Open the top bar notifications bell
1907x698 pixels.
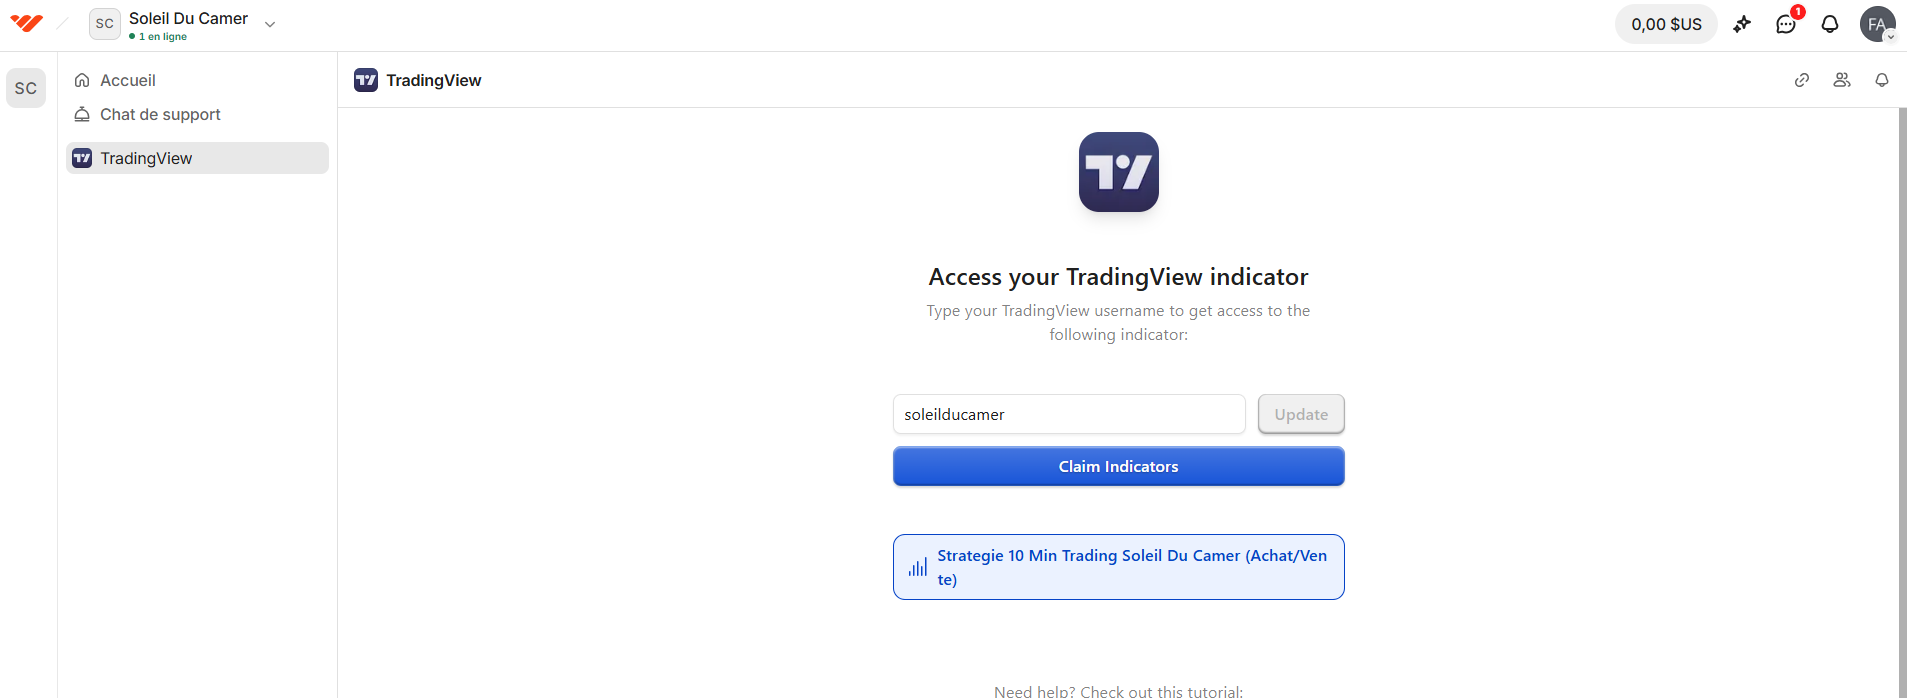tap(1830, 24)
